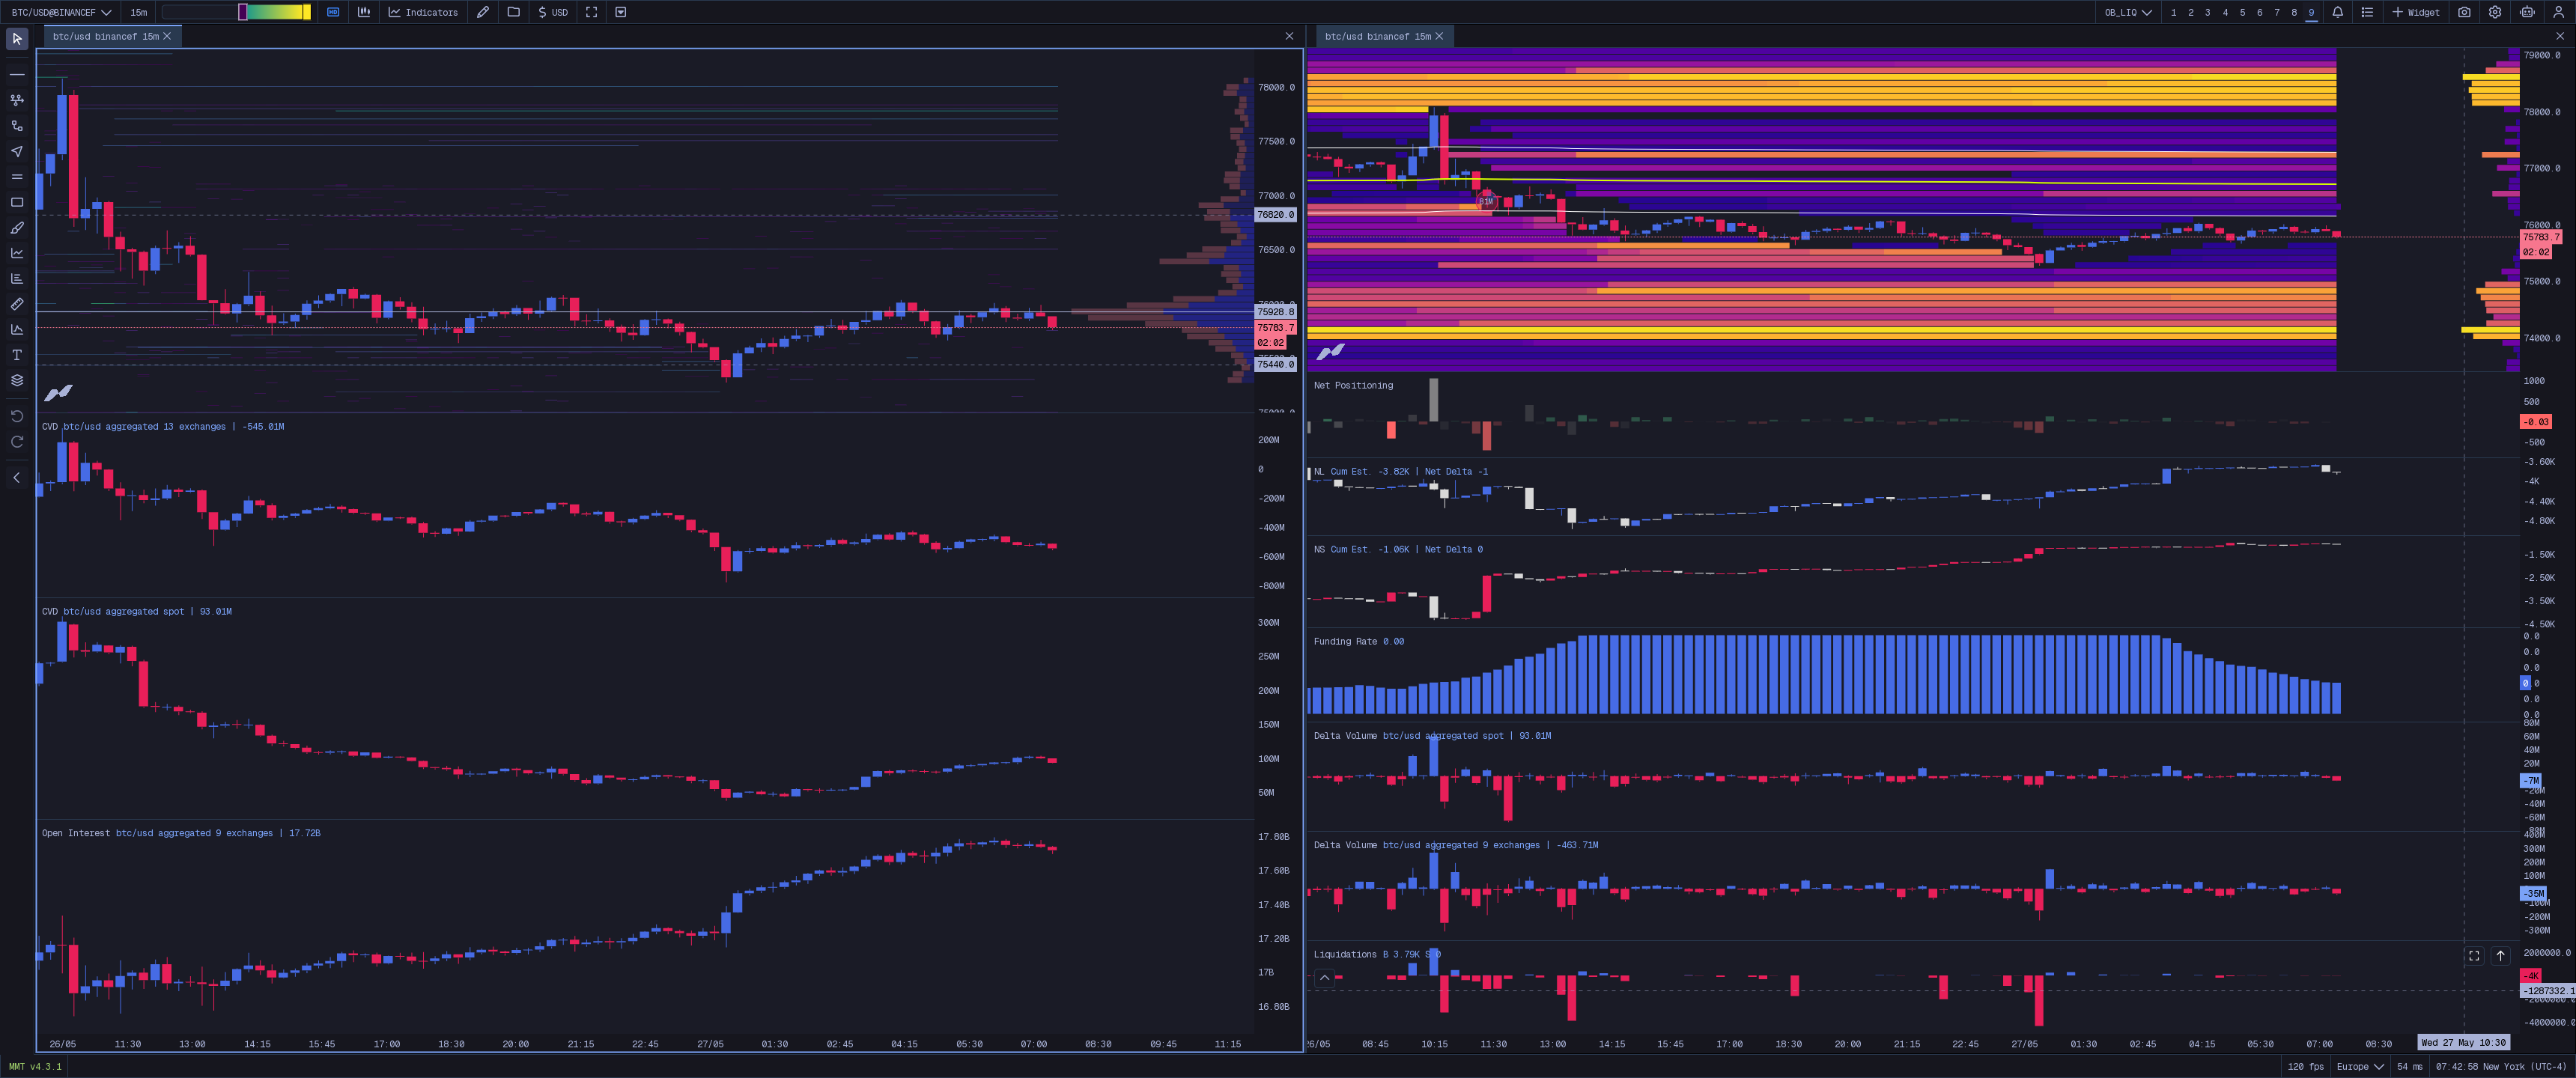Image resolution: width=2576 pixels, height=1078 pixels.
Task: Open the BTC/USD@BINANCEF symbol selector
Action: click(x=61, y=12)
